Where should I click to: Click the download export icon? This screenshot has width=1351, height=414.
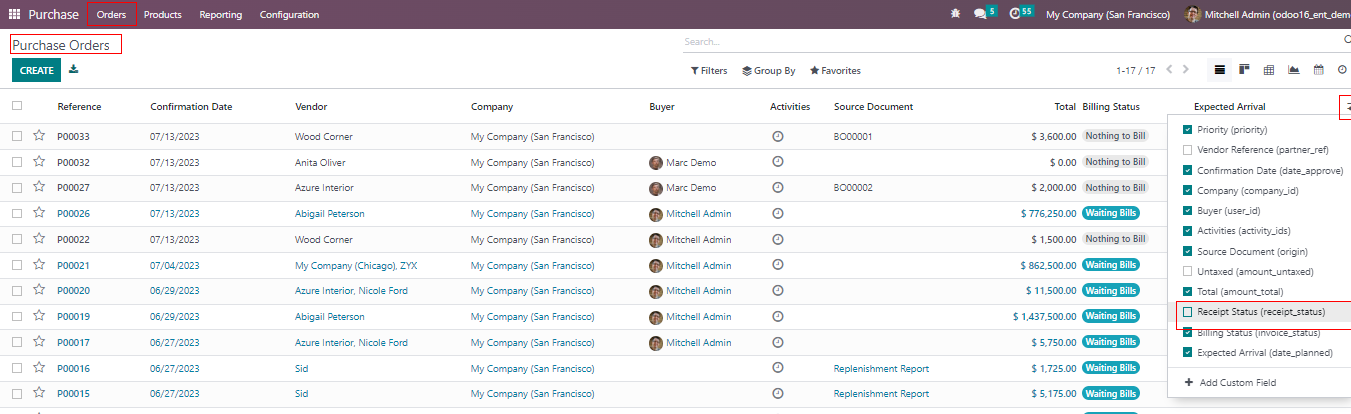pos(74,70)
